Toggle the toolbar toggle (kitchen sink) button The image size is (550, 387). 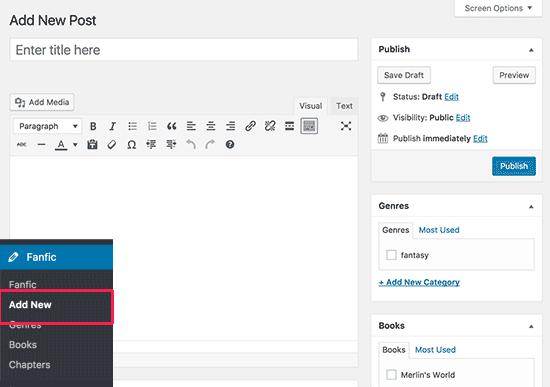coord(309,126)
